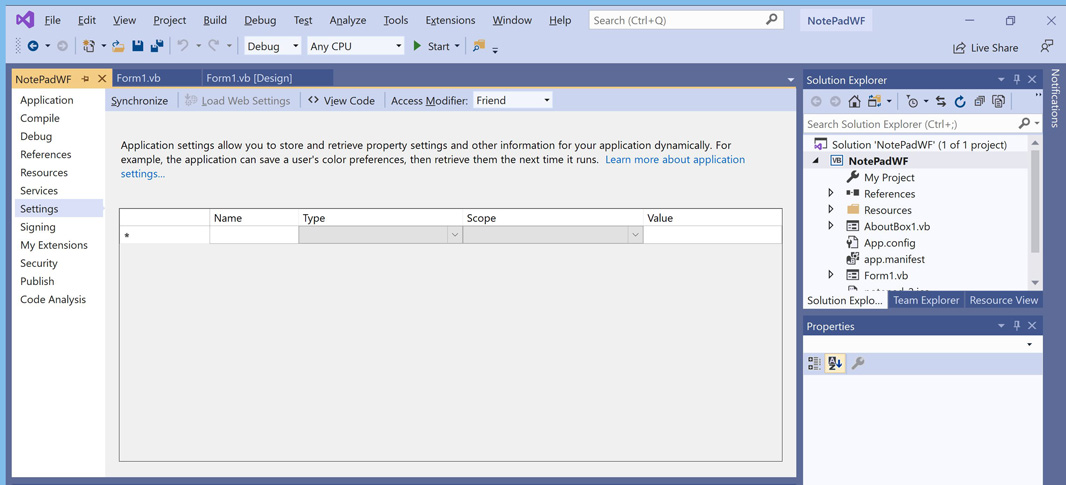The image size is (1066, 485).
Task: Open the Debug configuration dropdown
Action: click(273, 46)
